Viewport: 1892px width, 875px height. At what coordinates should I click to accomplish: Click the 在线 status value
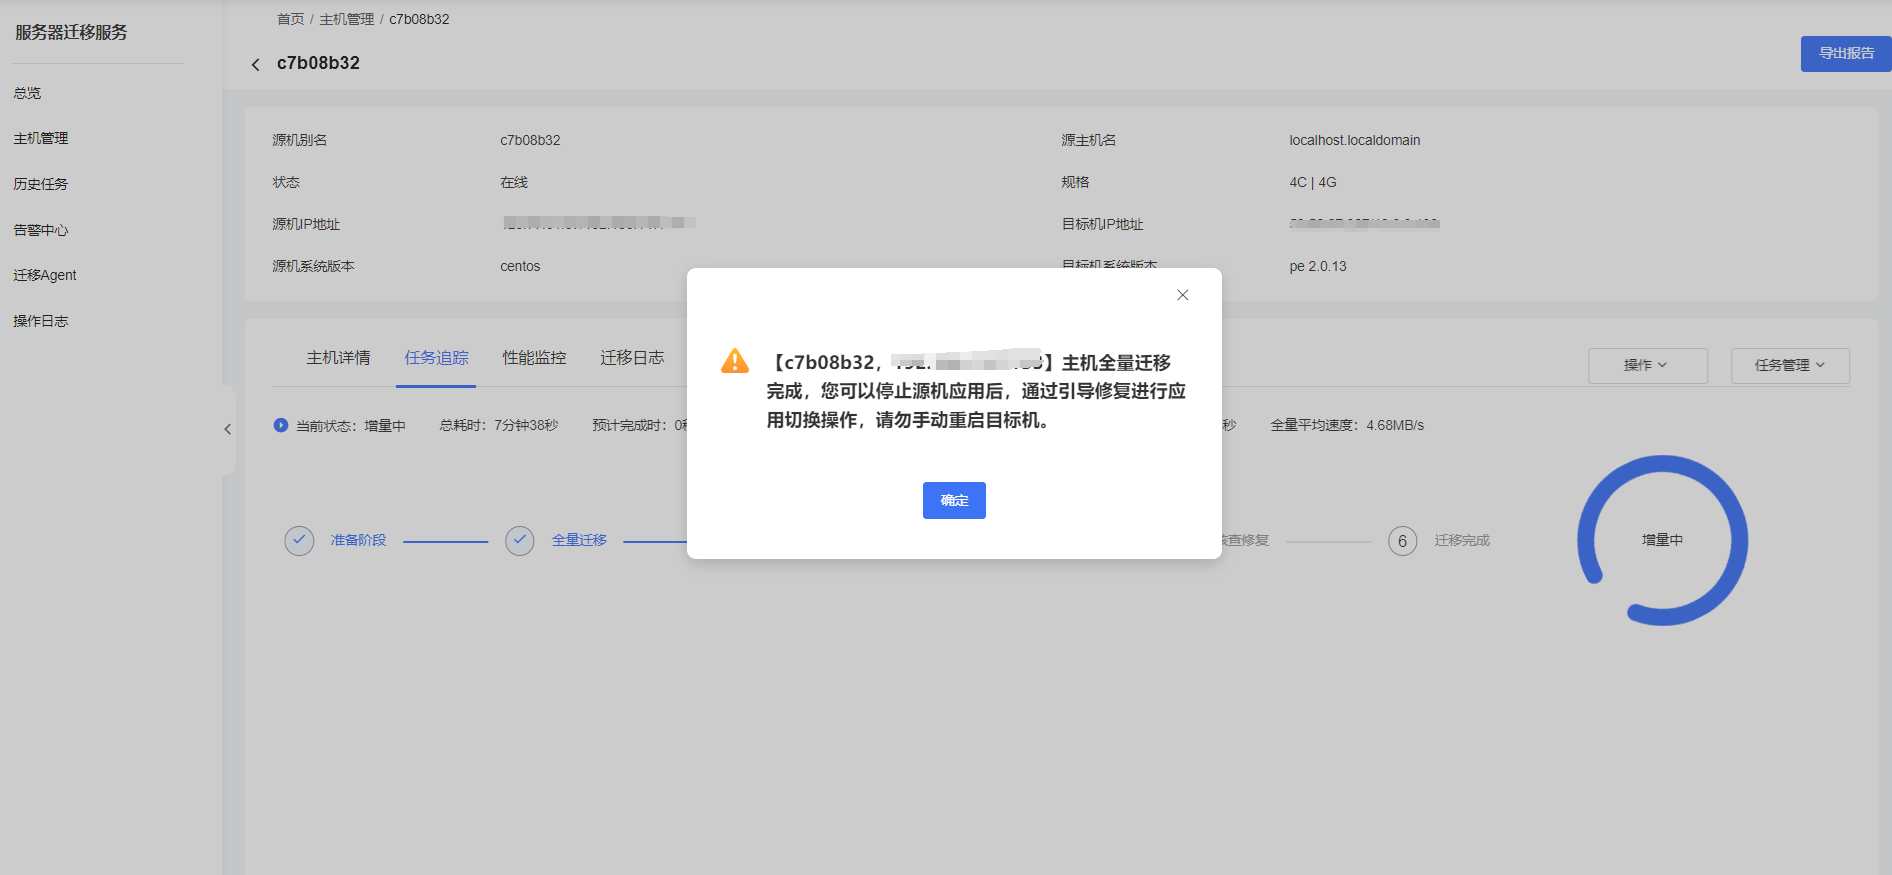(x=514, y=182)
